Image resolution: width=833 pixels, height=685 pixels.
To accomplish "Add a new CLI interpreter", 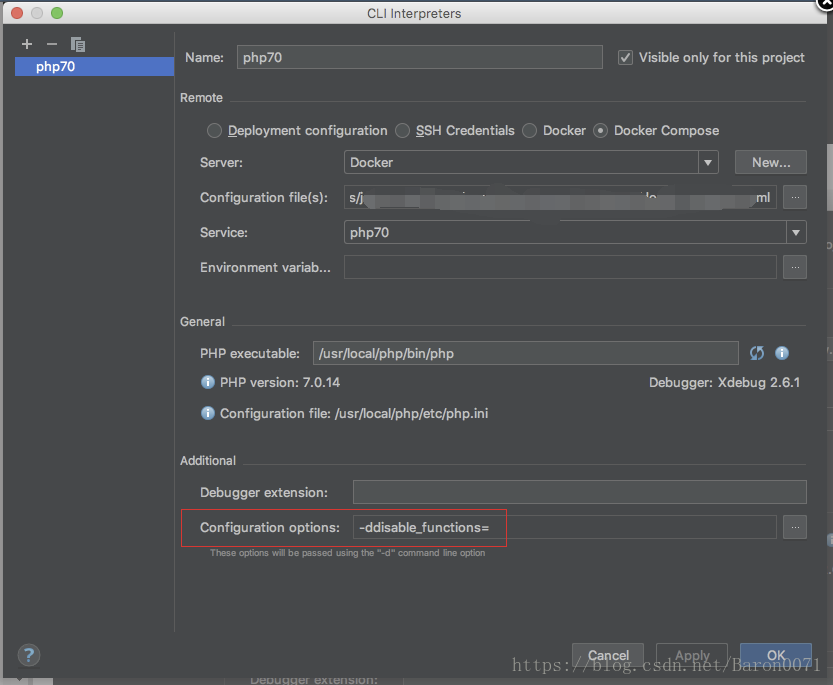I will (x=26, y=44).
